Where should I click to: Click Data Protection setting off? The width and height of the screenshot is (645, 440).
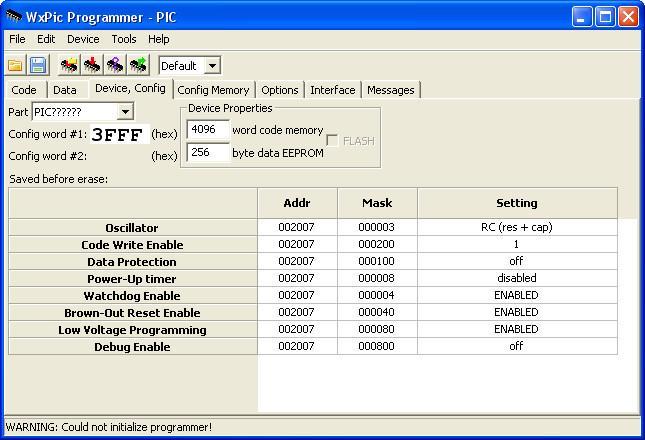[517, 261]
